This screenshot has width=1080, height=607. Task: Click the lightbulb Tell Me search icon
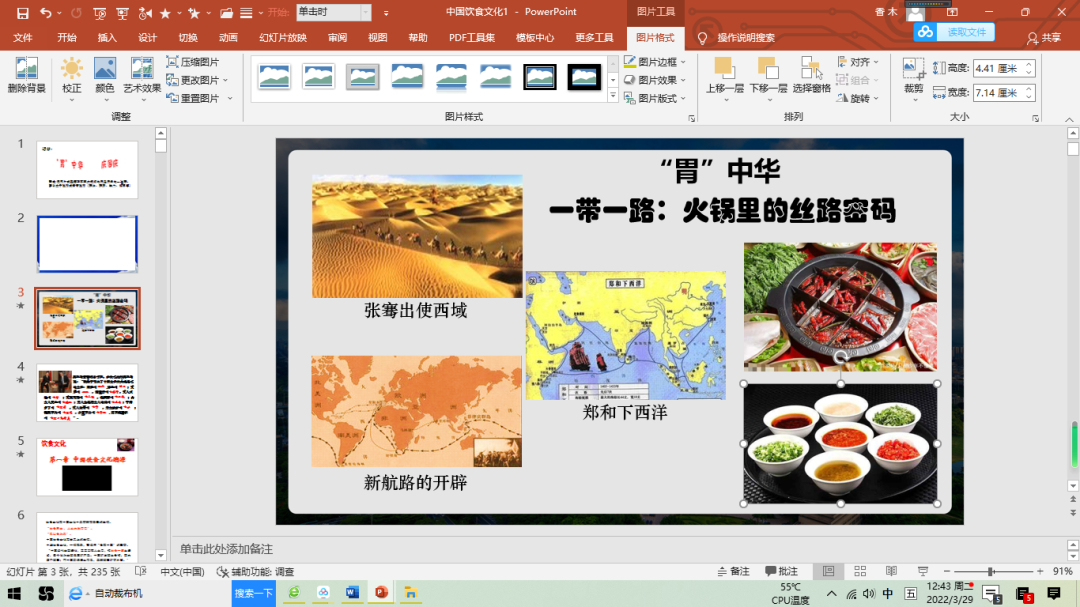point(702,38)
